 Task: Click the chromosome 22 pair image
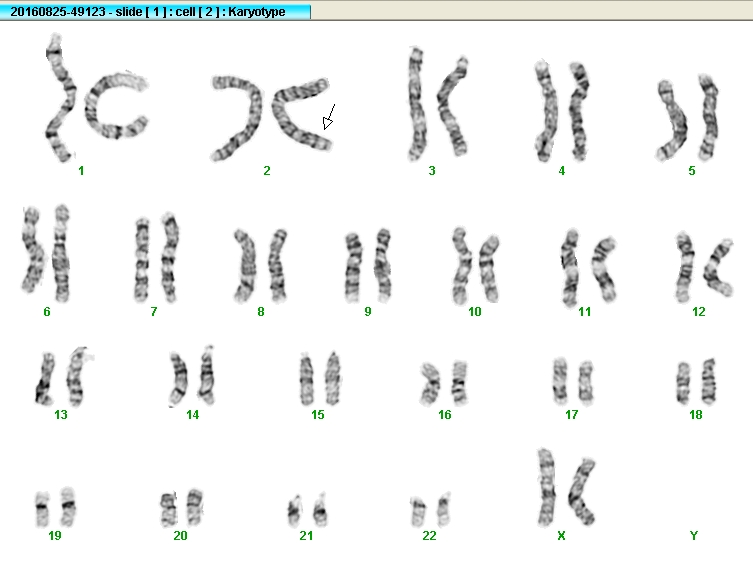tap(431, 510)
